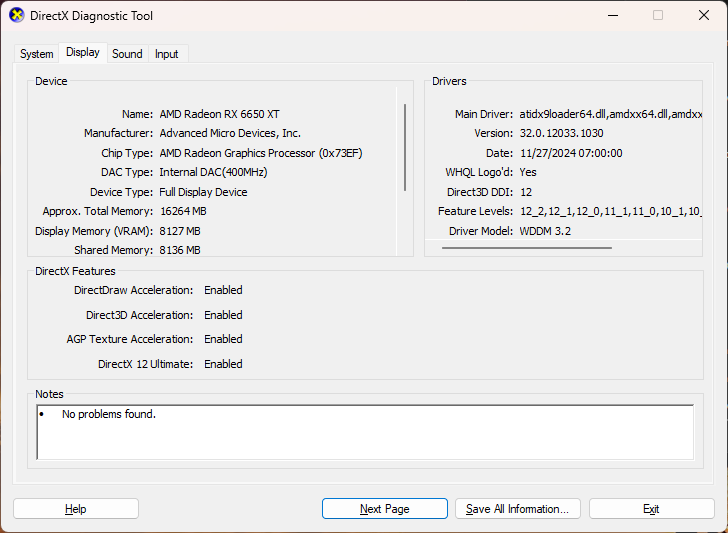Click the WHQL Logo'd Yes value
The image size is (728, 533).
[x=528, y=172]
